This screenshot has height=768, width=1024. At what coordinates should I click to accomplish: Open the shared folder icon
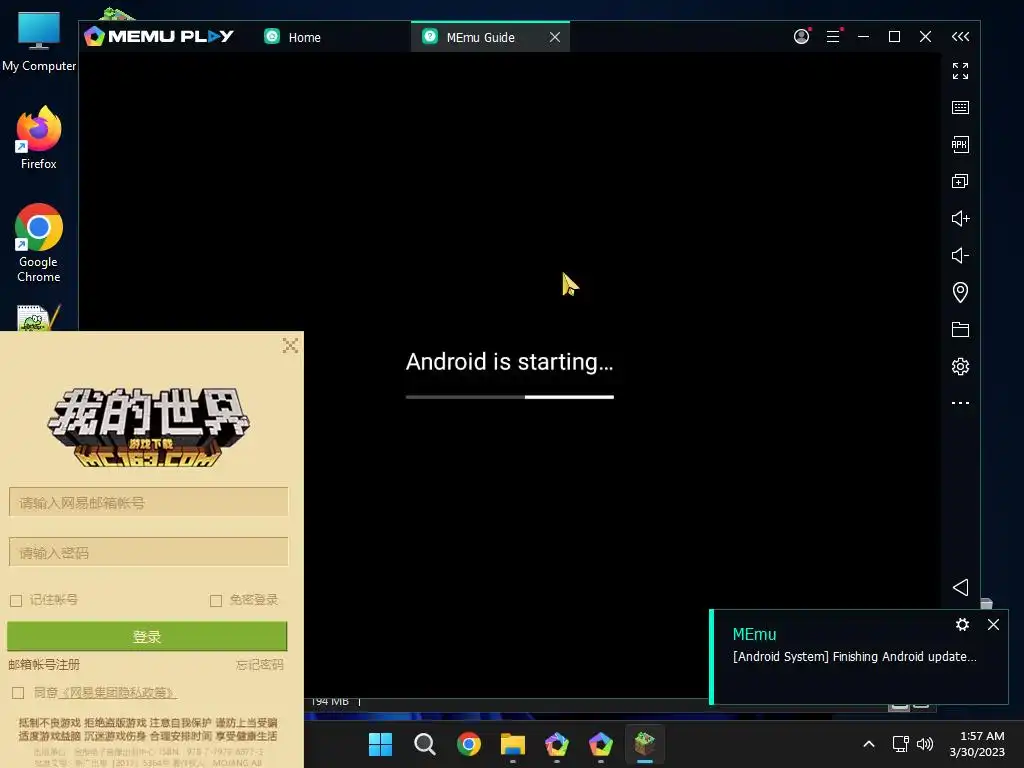click(x=960, y=329)
